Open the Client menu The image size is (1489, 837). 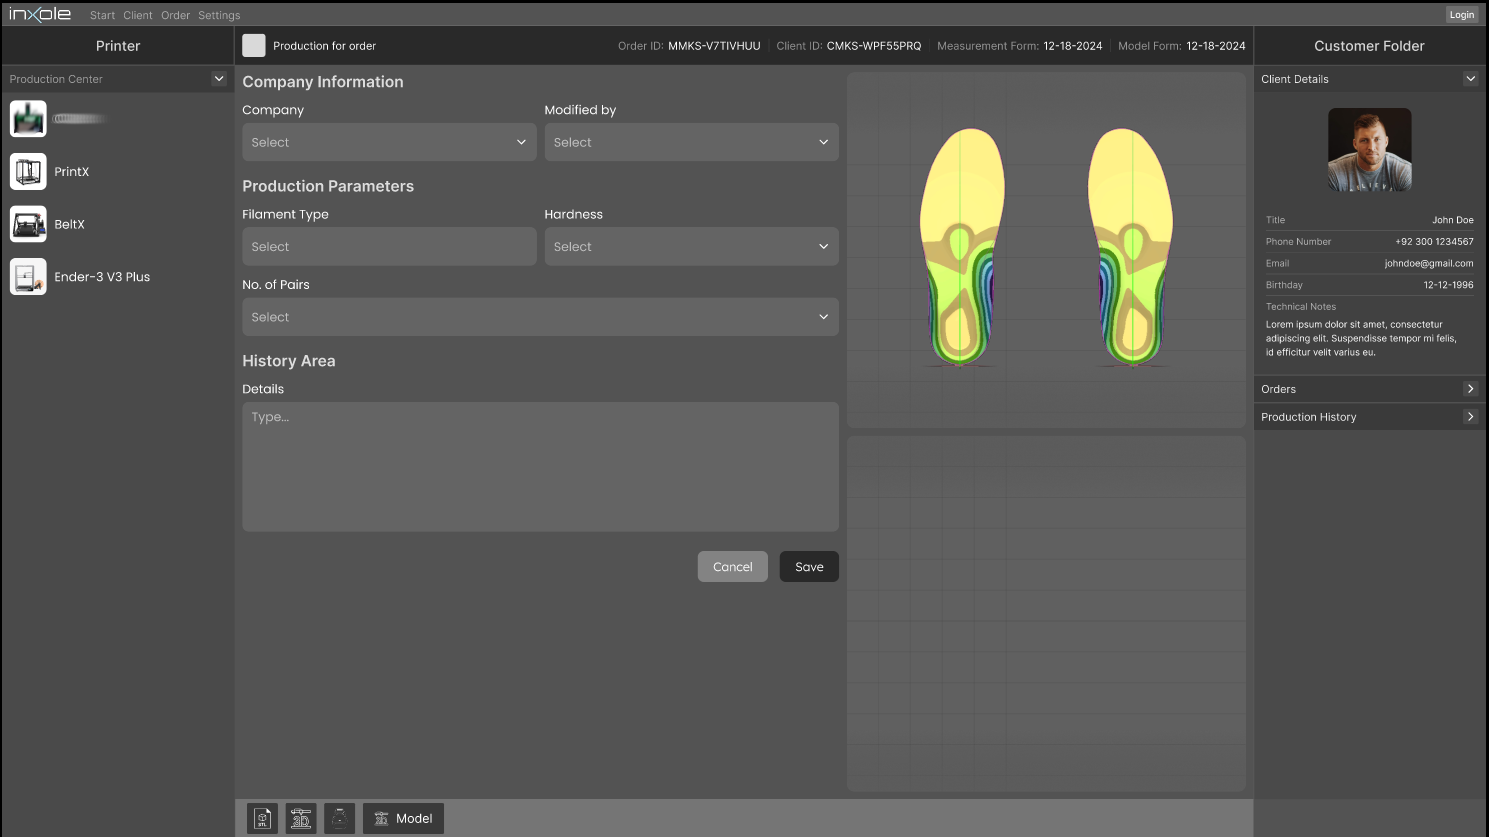[x=138, y=15]
